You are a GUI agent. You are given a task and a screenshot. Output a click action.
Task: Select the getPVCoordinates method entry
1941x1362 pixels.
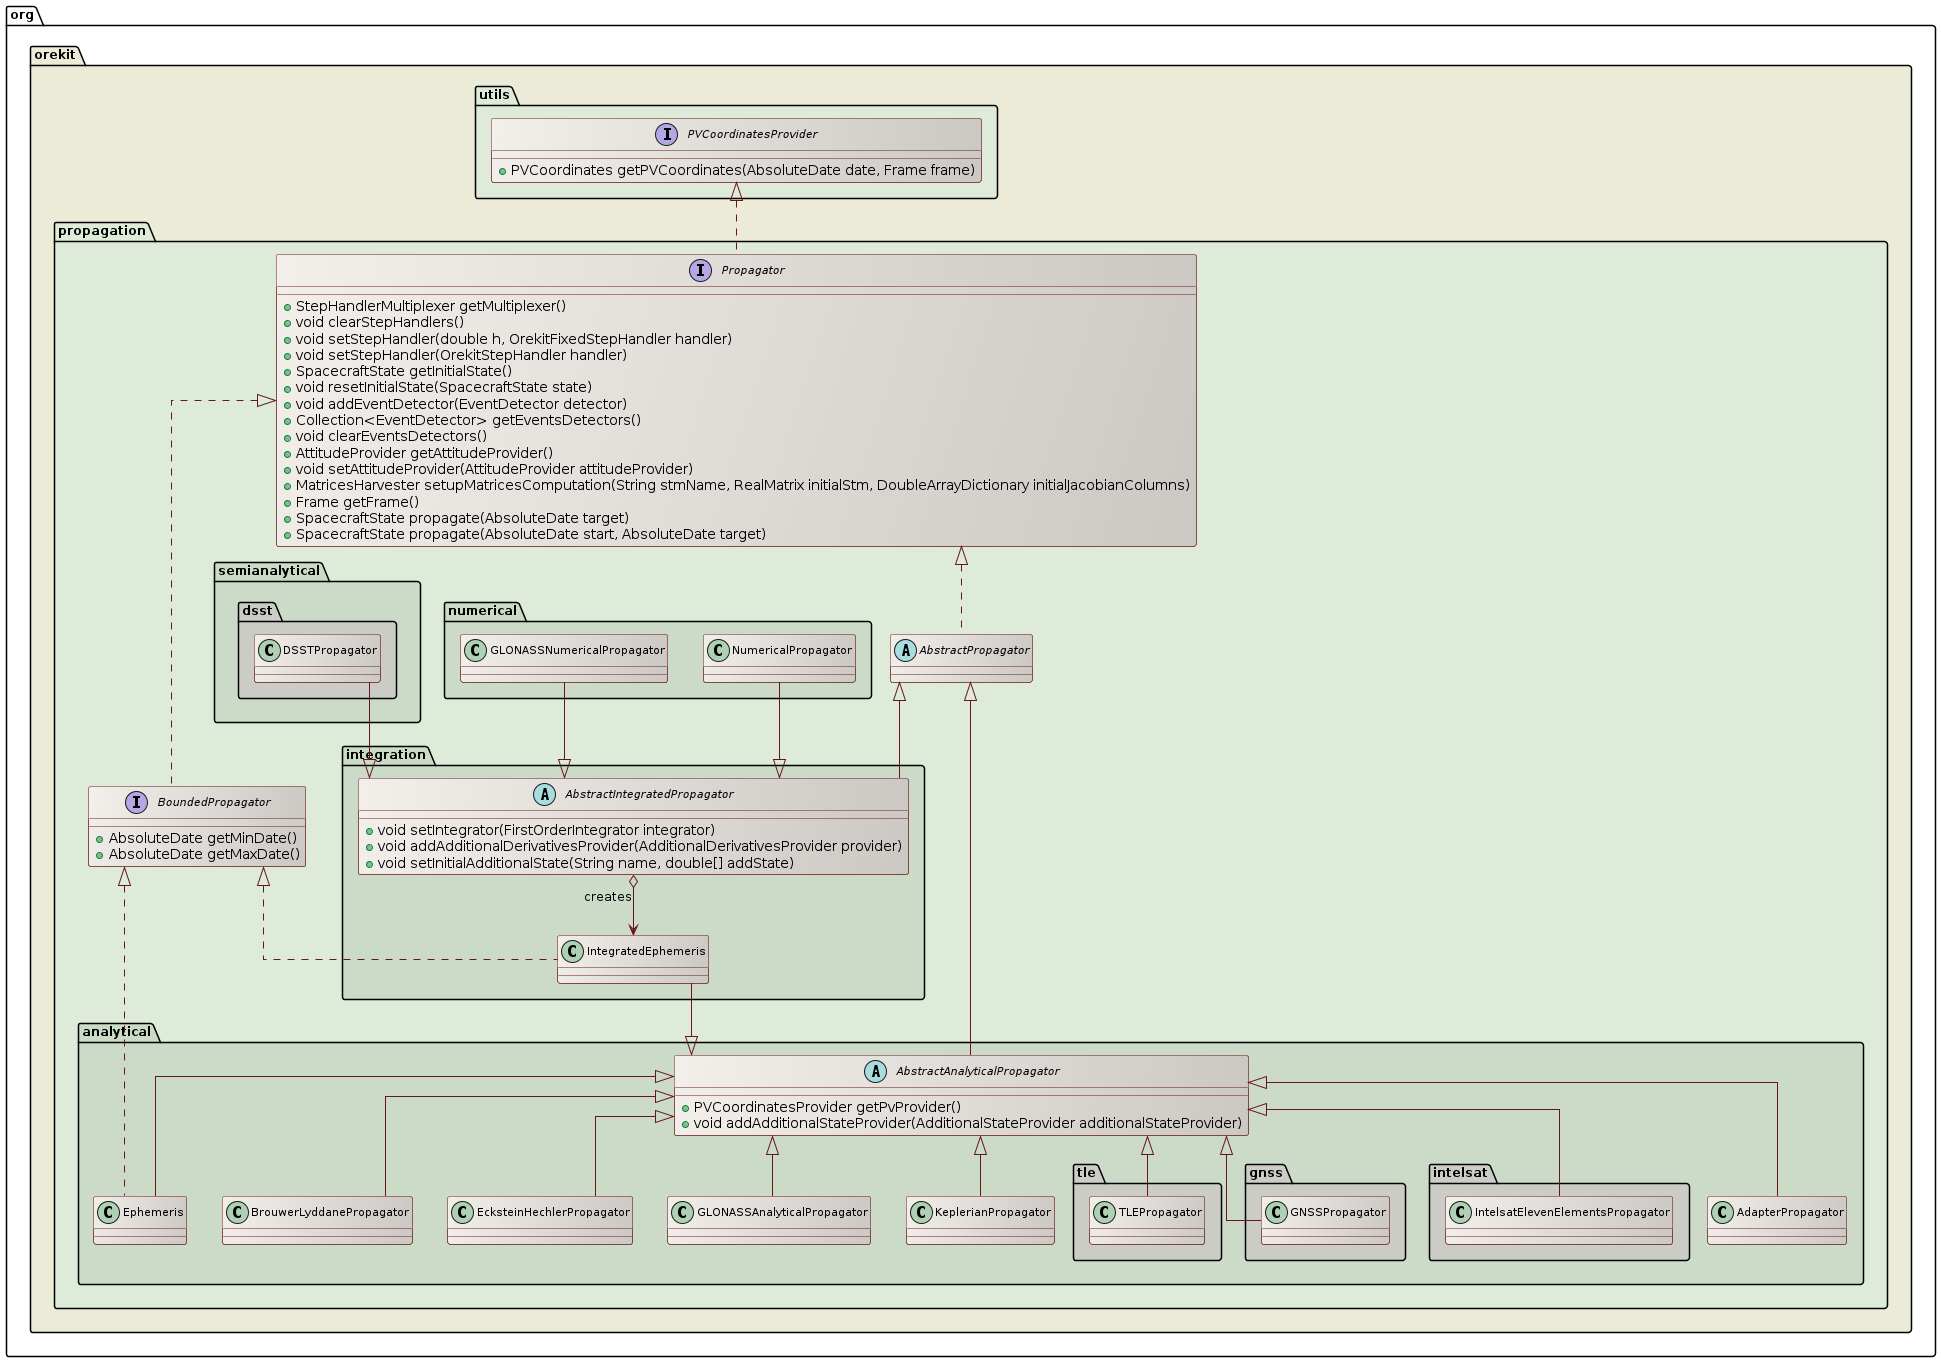tap(740, 170)
